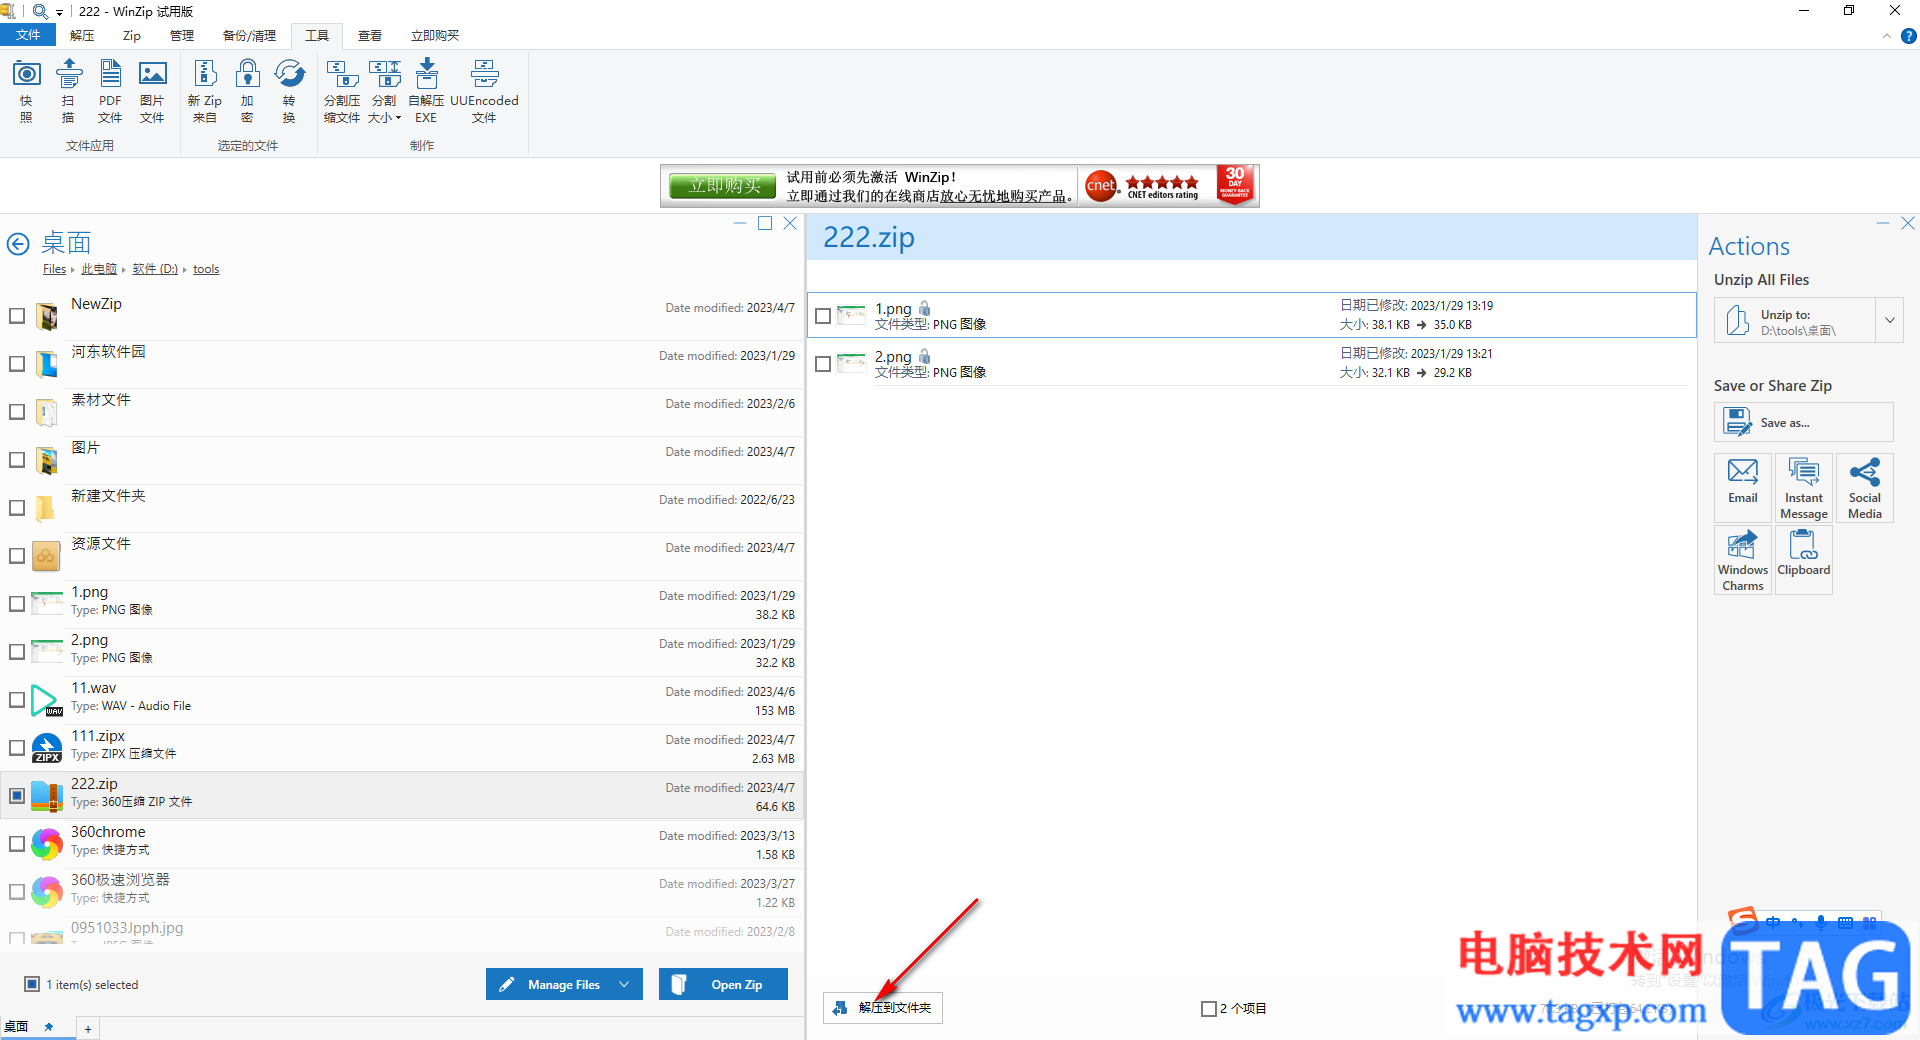Image resolution: width=1920 pixels, height=1040 pixels.
Task: Tick the checkbox for 1.png inside 222.zip
Action: [x=823, y=316]
